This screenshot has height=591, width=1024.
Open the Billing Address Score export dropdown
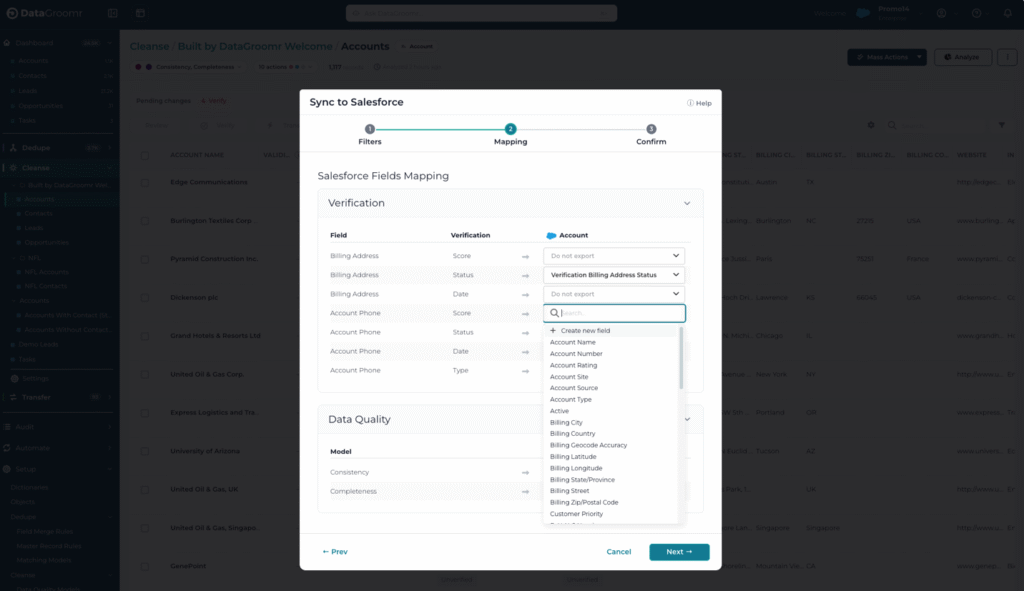[614, 256]
